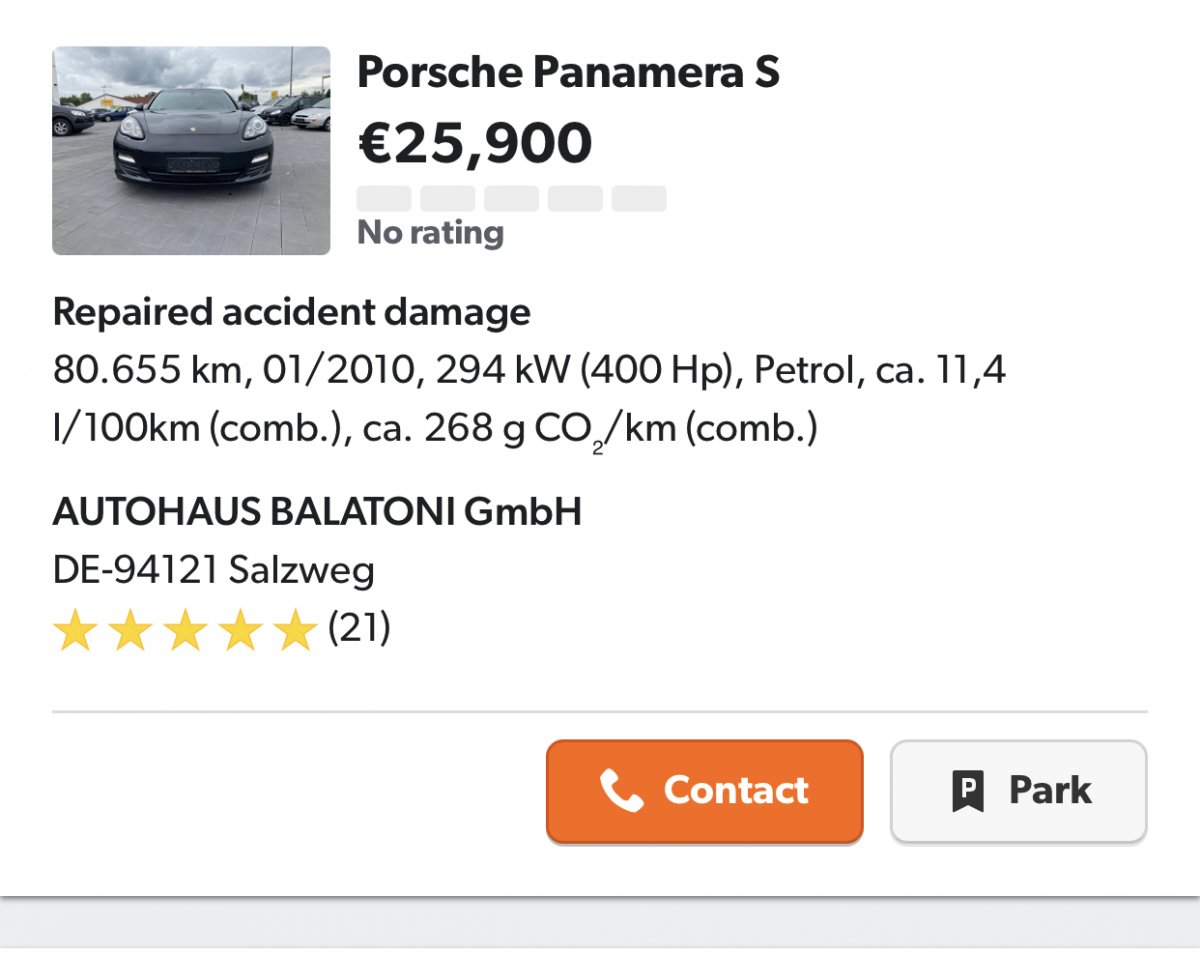The image size is (1200, 953).
Task: Click the parking bookmark icon
Action: click(x=967, y=791)
